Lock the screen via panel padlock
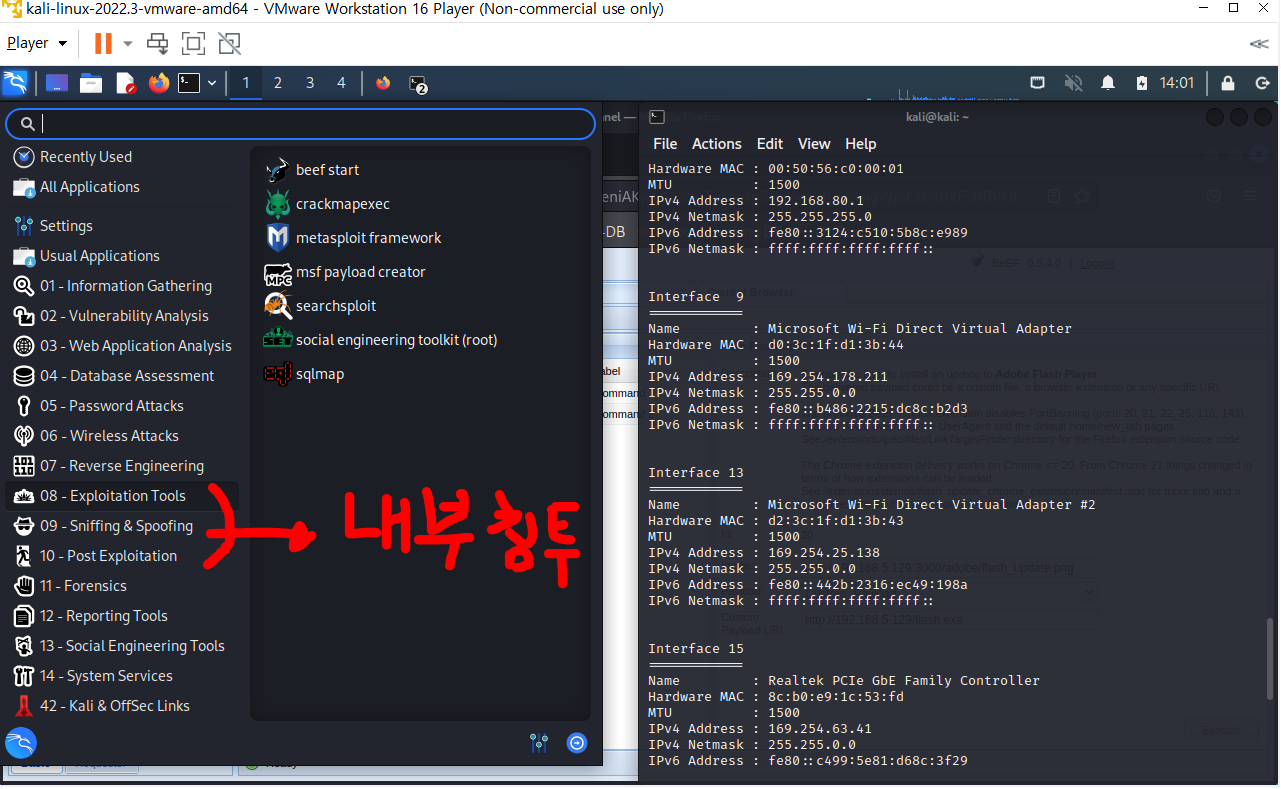1281x789 pixels. 1228,83
